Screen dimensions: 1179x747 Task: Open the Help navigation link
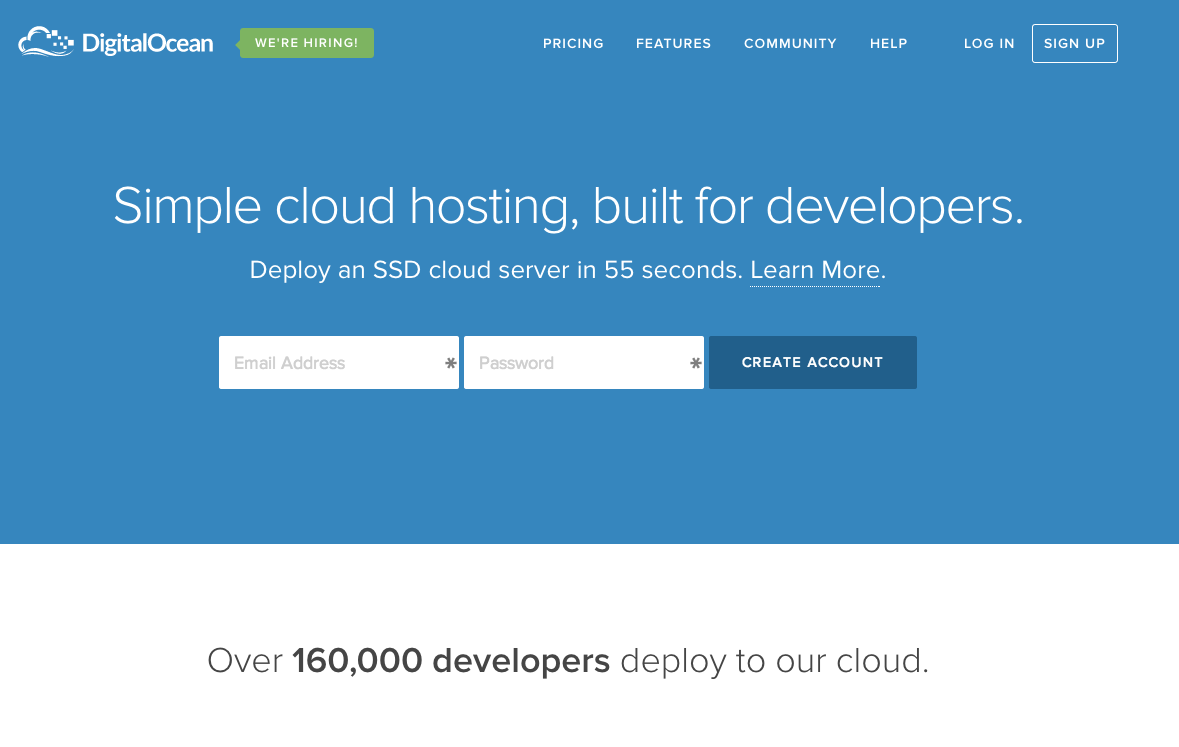pos(888,44)
